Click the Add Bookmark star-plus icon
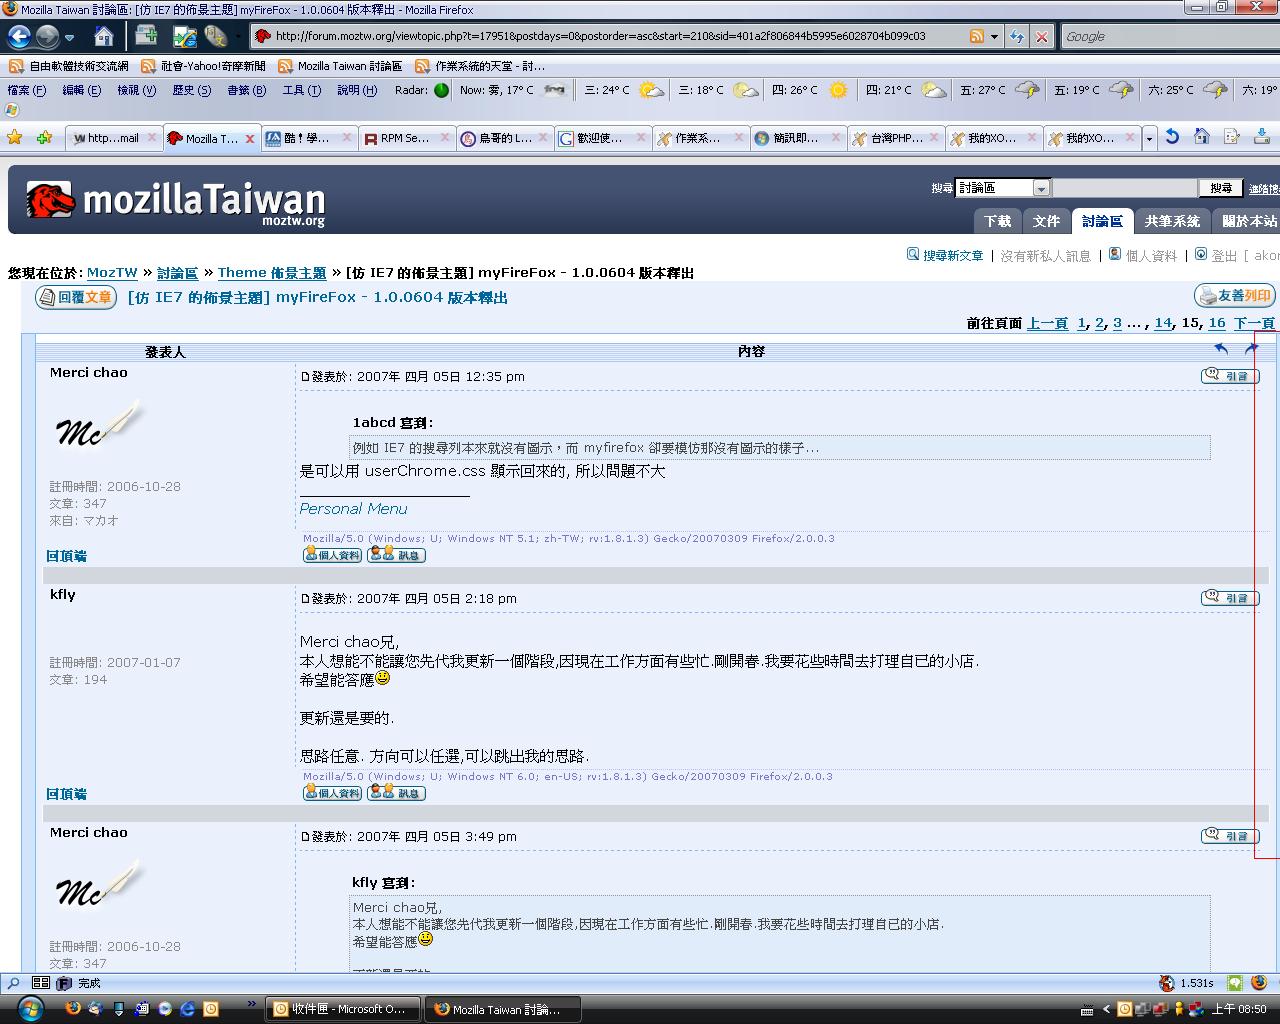 43,137
